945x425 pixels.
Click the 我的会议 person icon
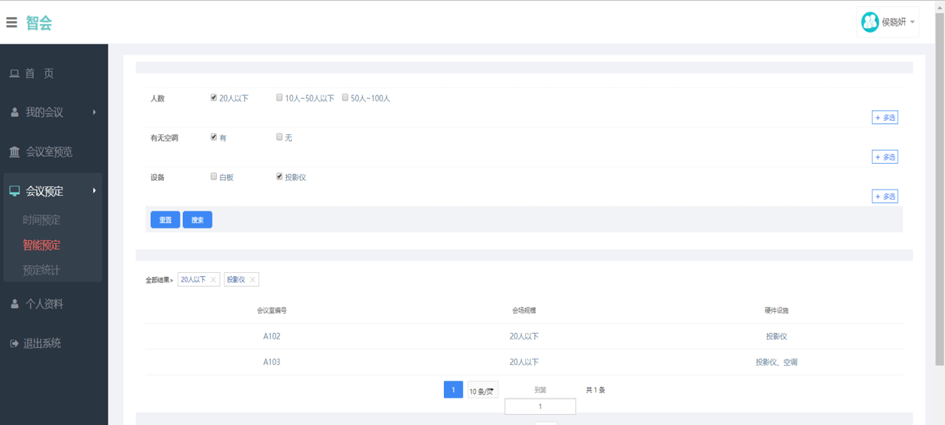(15, 113)
